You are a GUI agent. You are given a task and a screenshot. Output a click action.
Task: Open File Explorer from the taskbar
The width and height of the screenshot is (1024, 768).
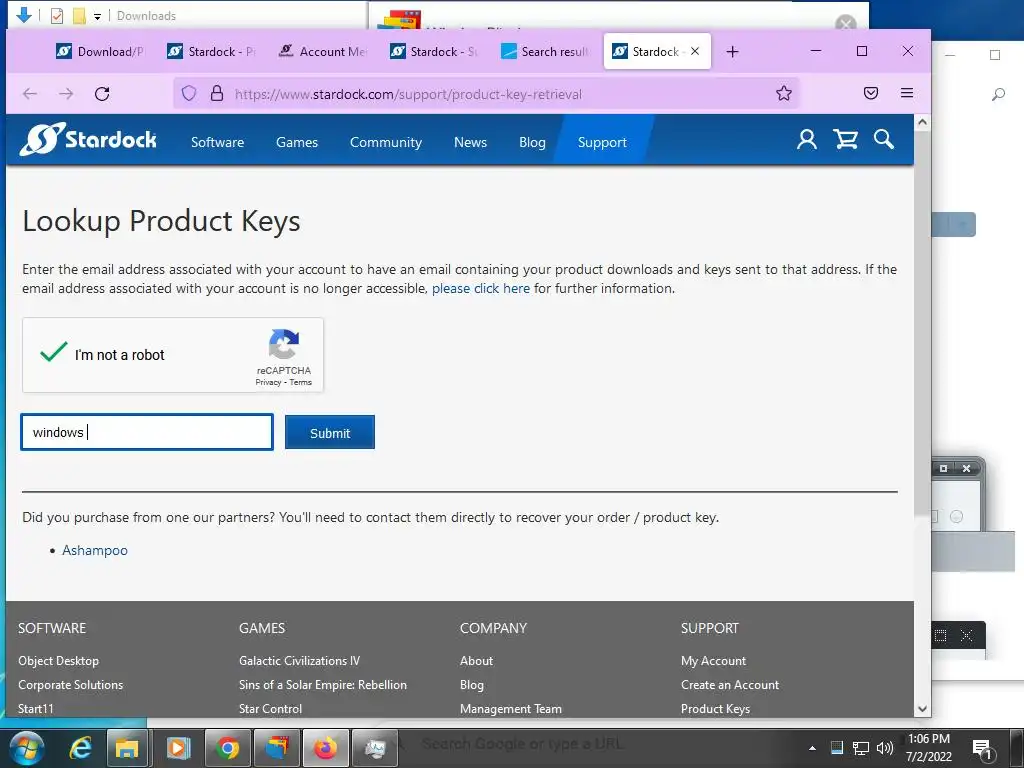[127, 748]
